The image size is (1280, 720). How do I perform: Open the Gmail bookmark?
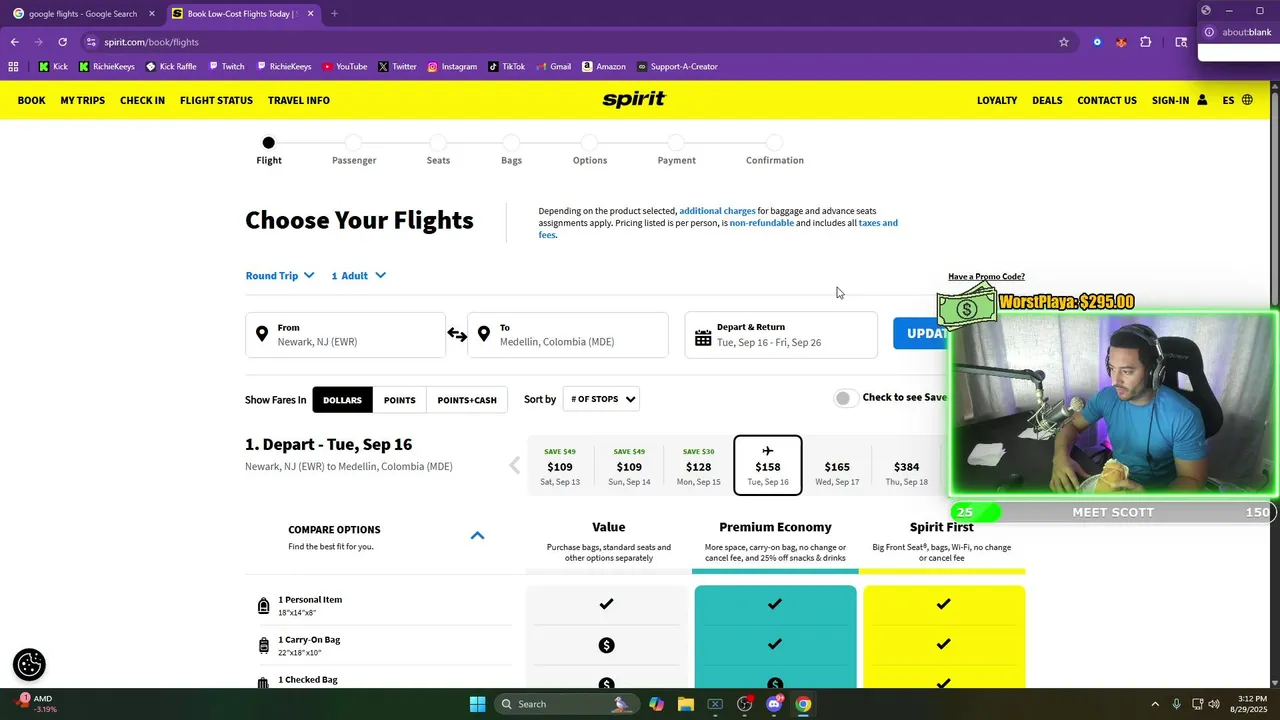tap(552, 67)
